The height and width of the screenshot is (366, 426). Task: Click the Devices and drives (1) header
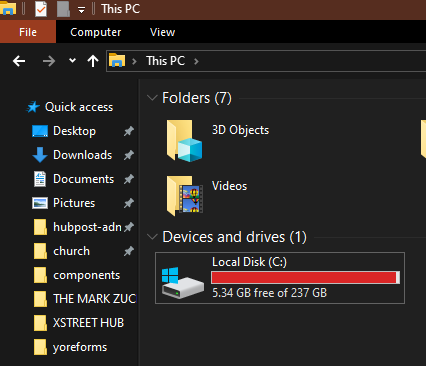pyautogui.click(x=234, y=237)
